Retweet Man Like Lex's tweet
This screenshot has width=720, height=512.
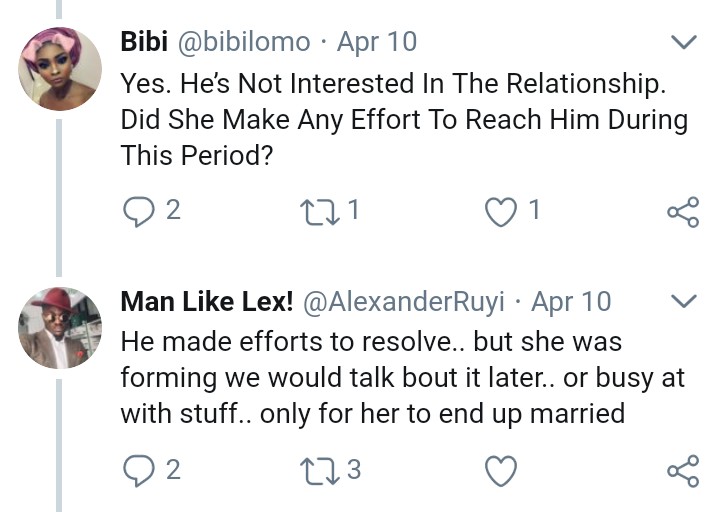tap(317, 469)
